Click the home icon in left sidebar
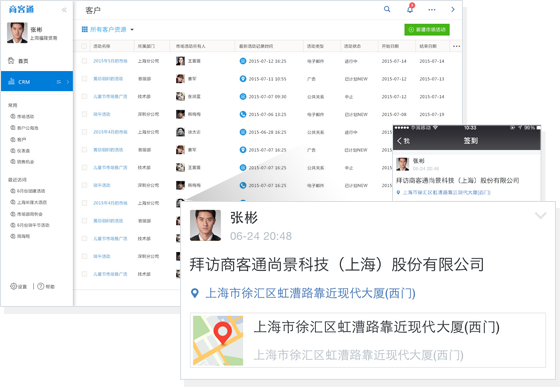 point(11,61)
